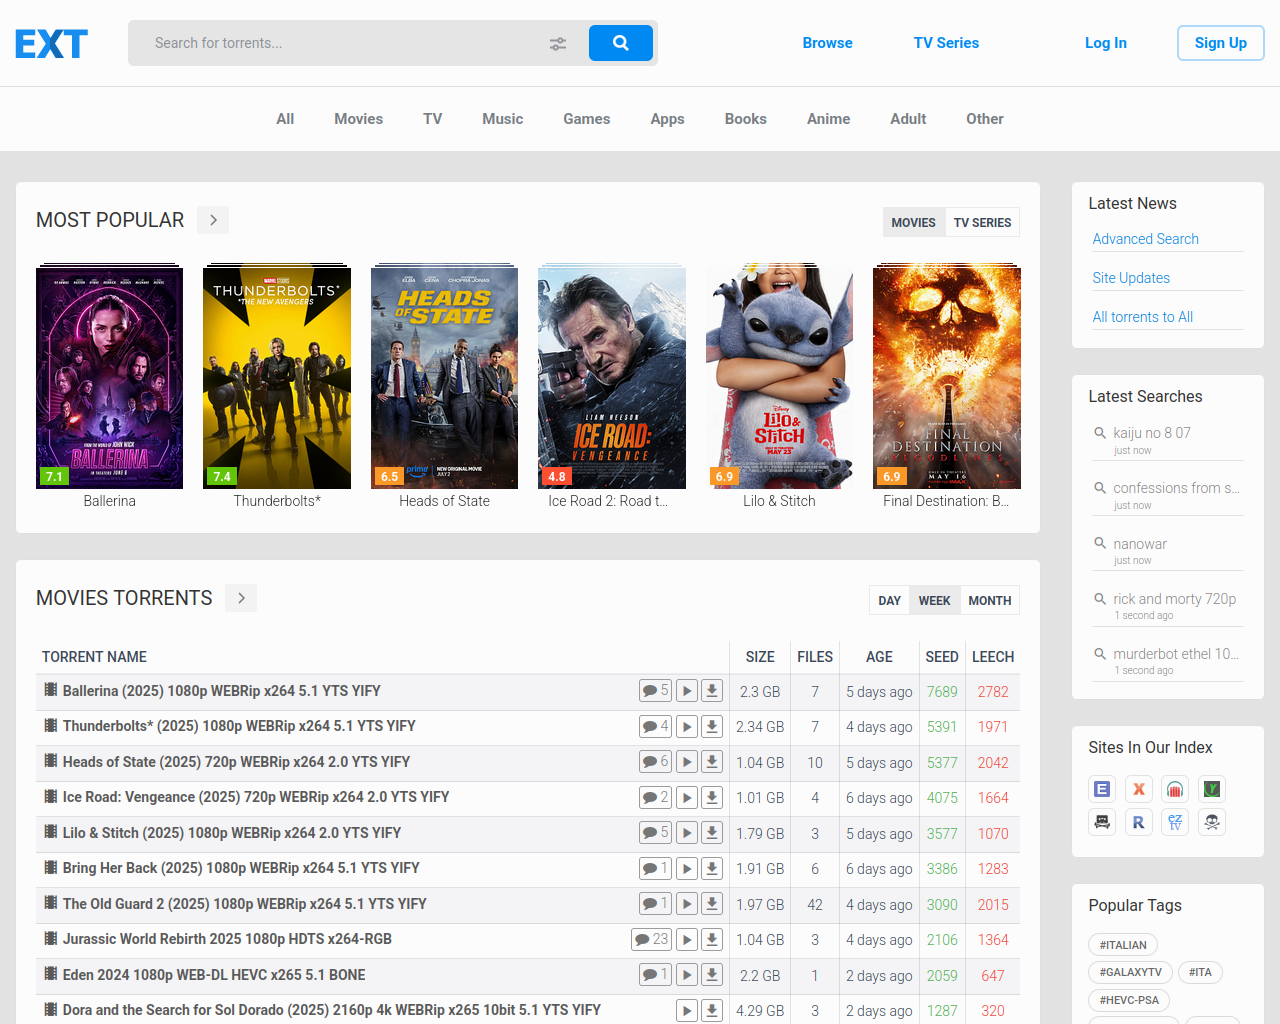Select the Week torrents filter
This screenshot has height=1024, width=1280.
(x=934, y=600)
